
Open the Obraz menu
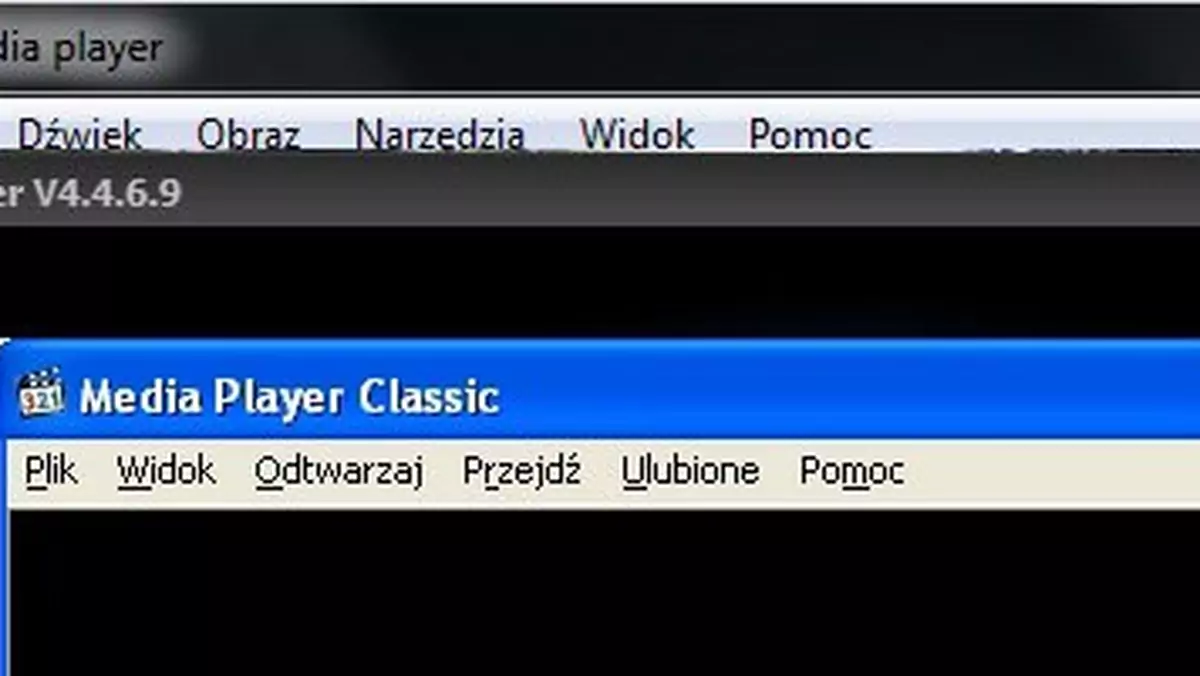248,134
